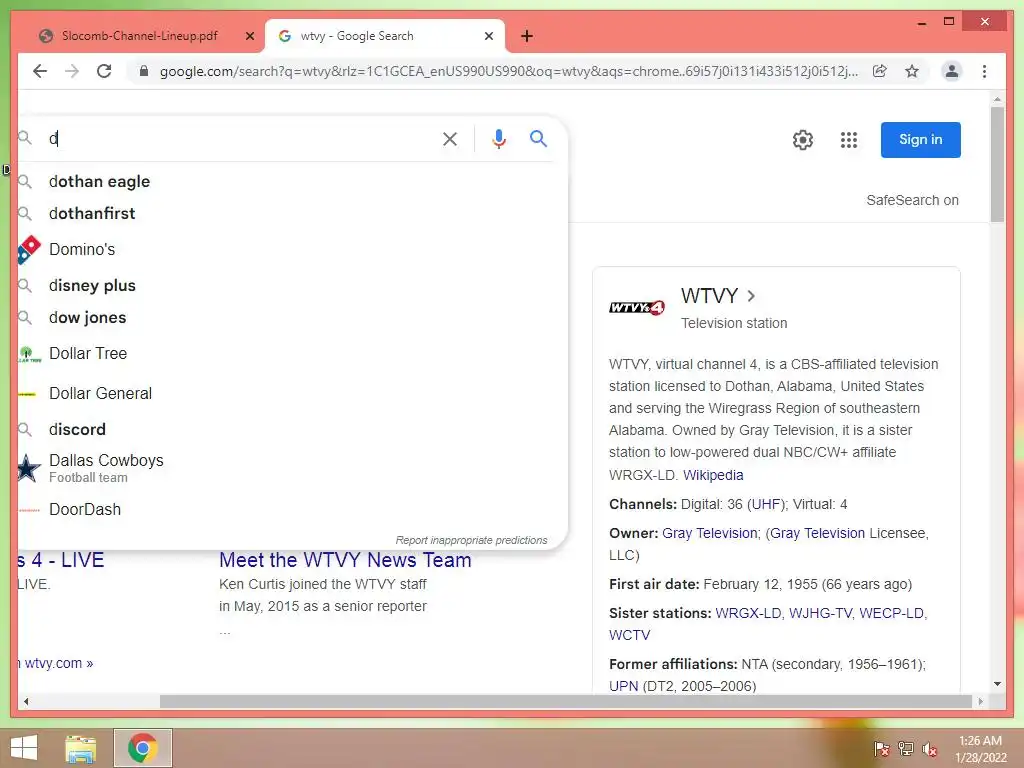Click the vertical scrollbar down arrow
Screen dimensions: 1024x768
tap(997, 684)
